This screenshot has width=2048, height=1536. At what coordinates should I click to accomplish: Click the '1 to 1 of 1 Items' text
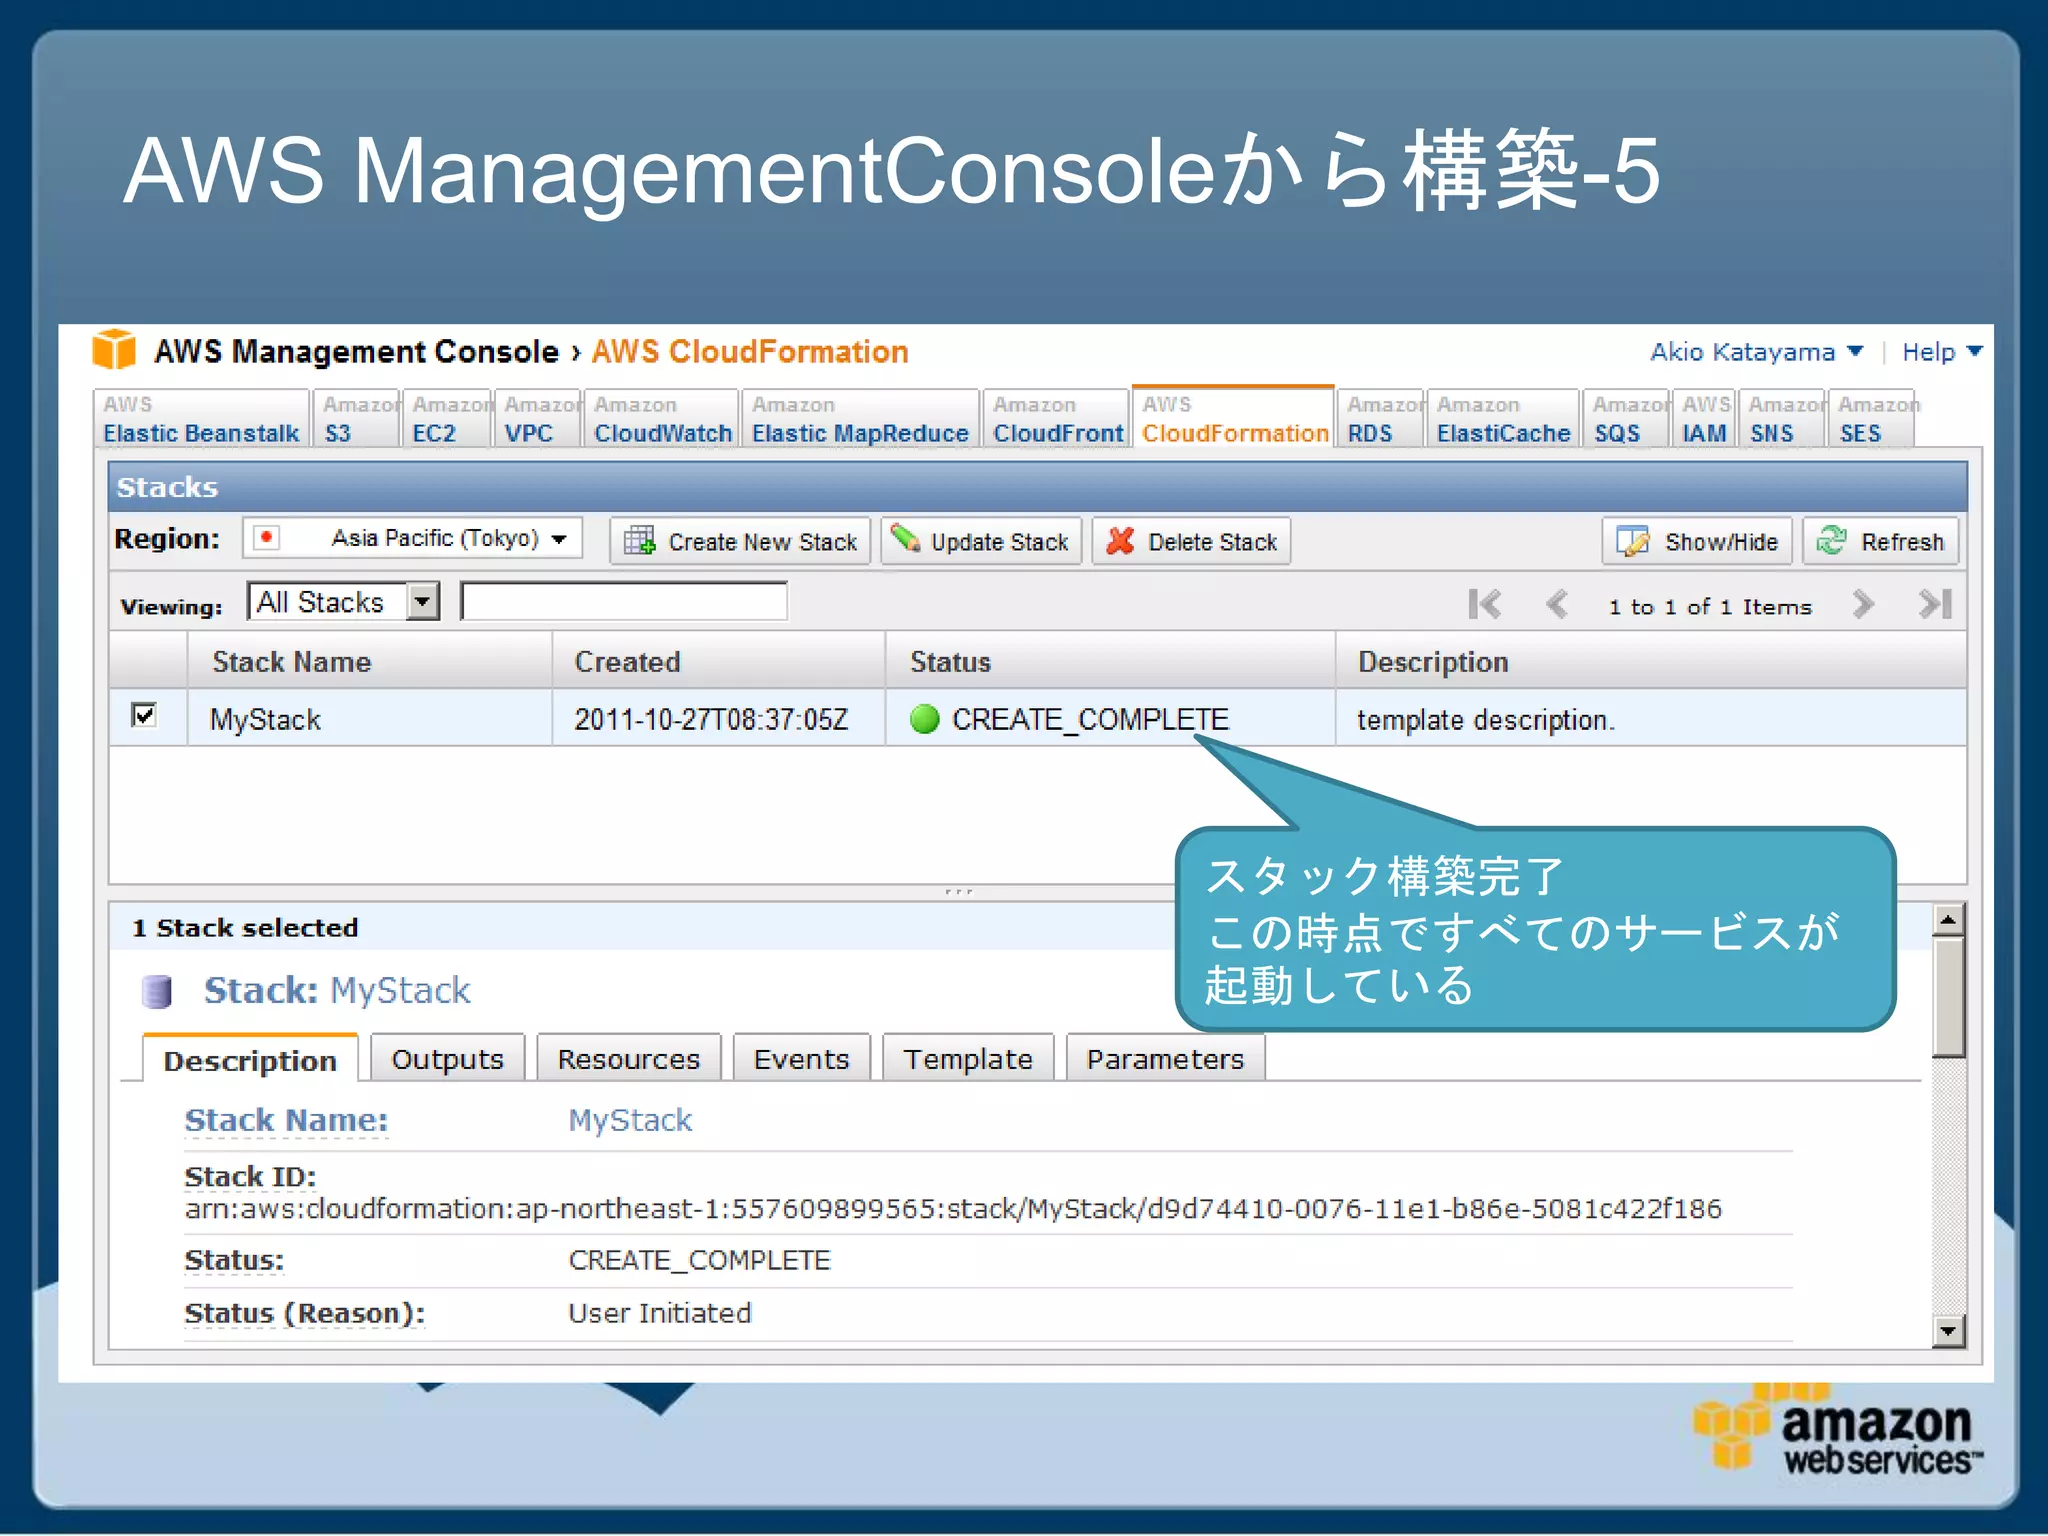[1710, 606]
